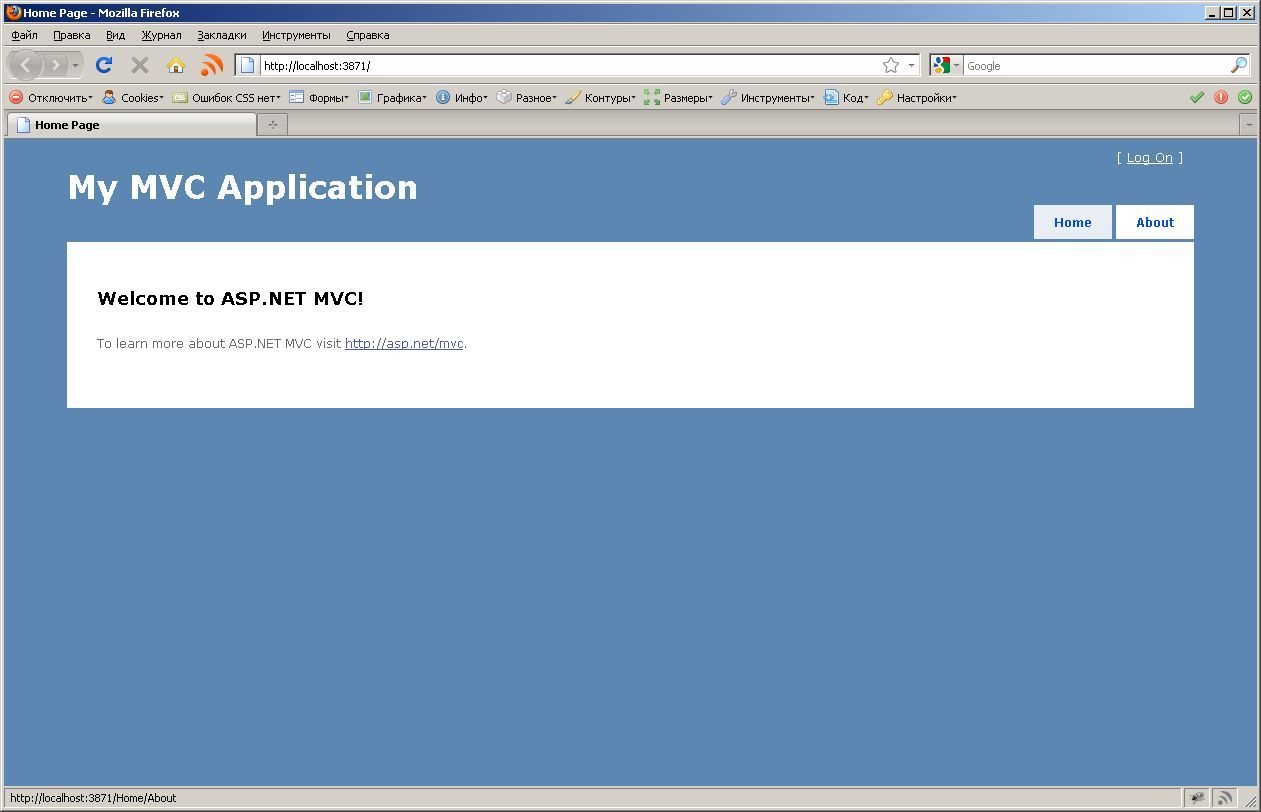Click the address bar with localhost:3871 URL

[569, 66]
